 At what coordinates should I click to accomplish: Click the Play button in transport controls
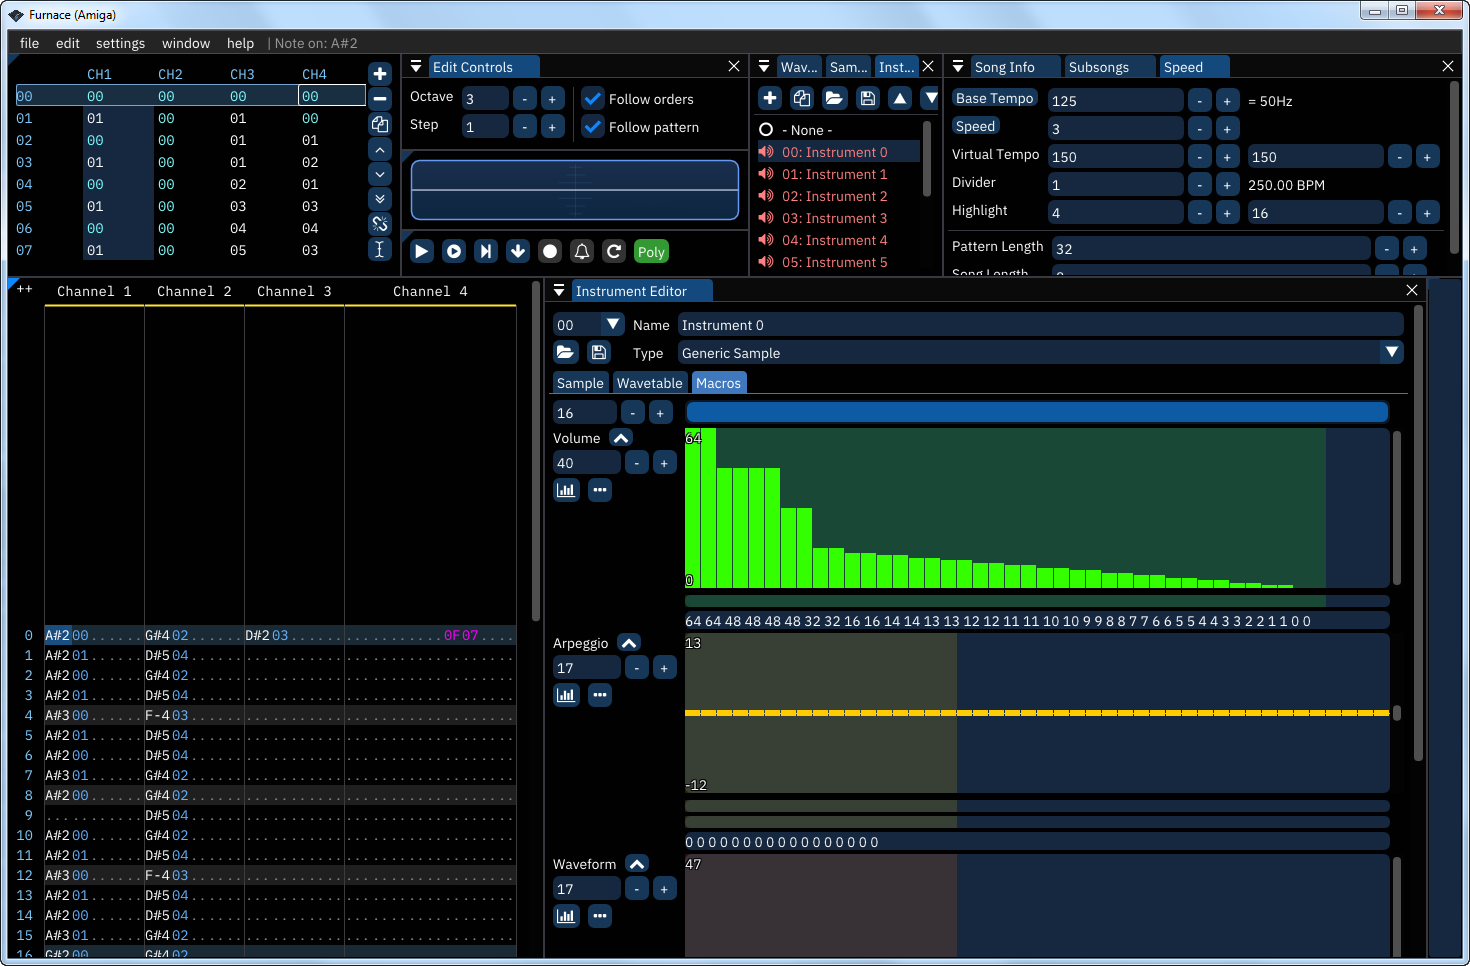pyautogui.click(x=422, y=251)
